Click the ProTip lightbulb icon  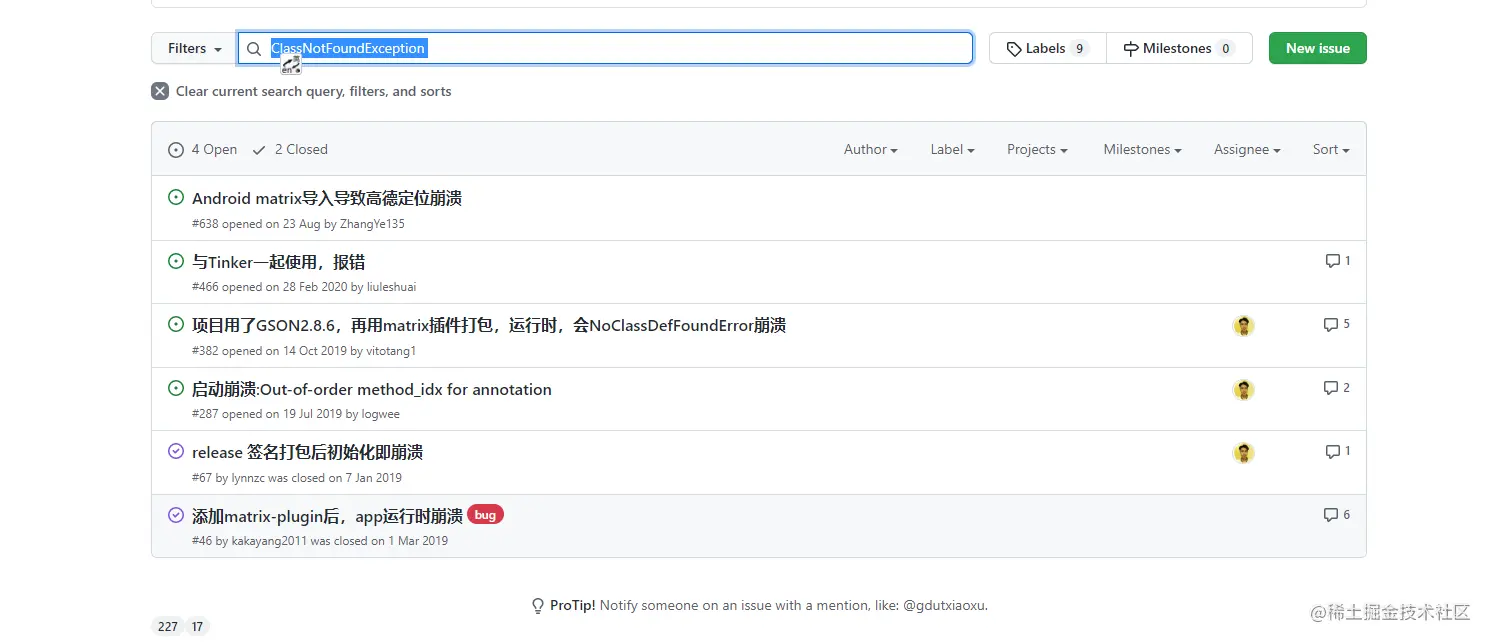[538, 606]
